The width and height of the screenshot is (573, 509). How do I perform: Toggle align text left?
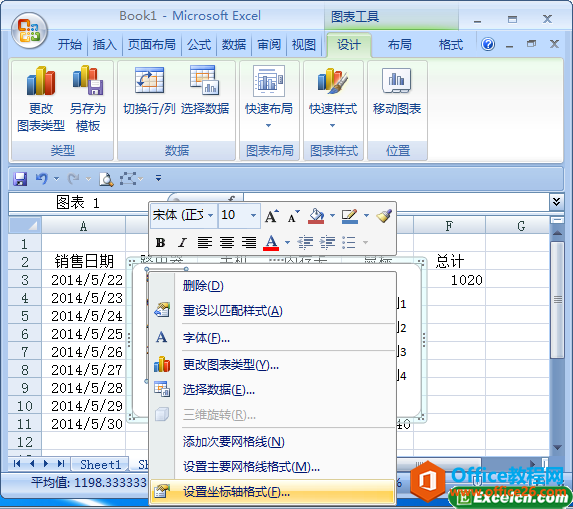[205, 242]
